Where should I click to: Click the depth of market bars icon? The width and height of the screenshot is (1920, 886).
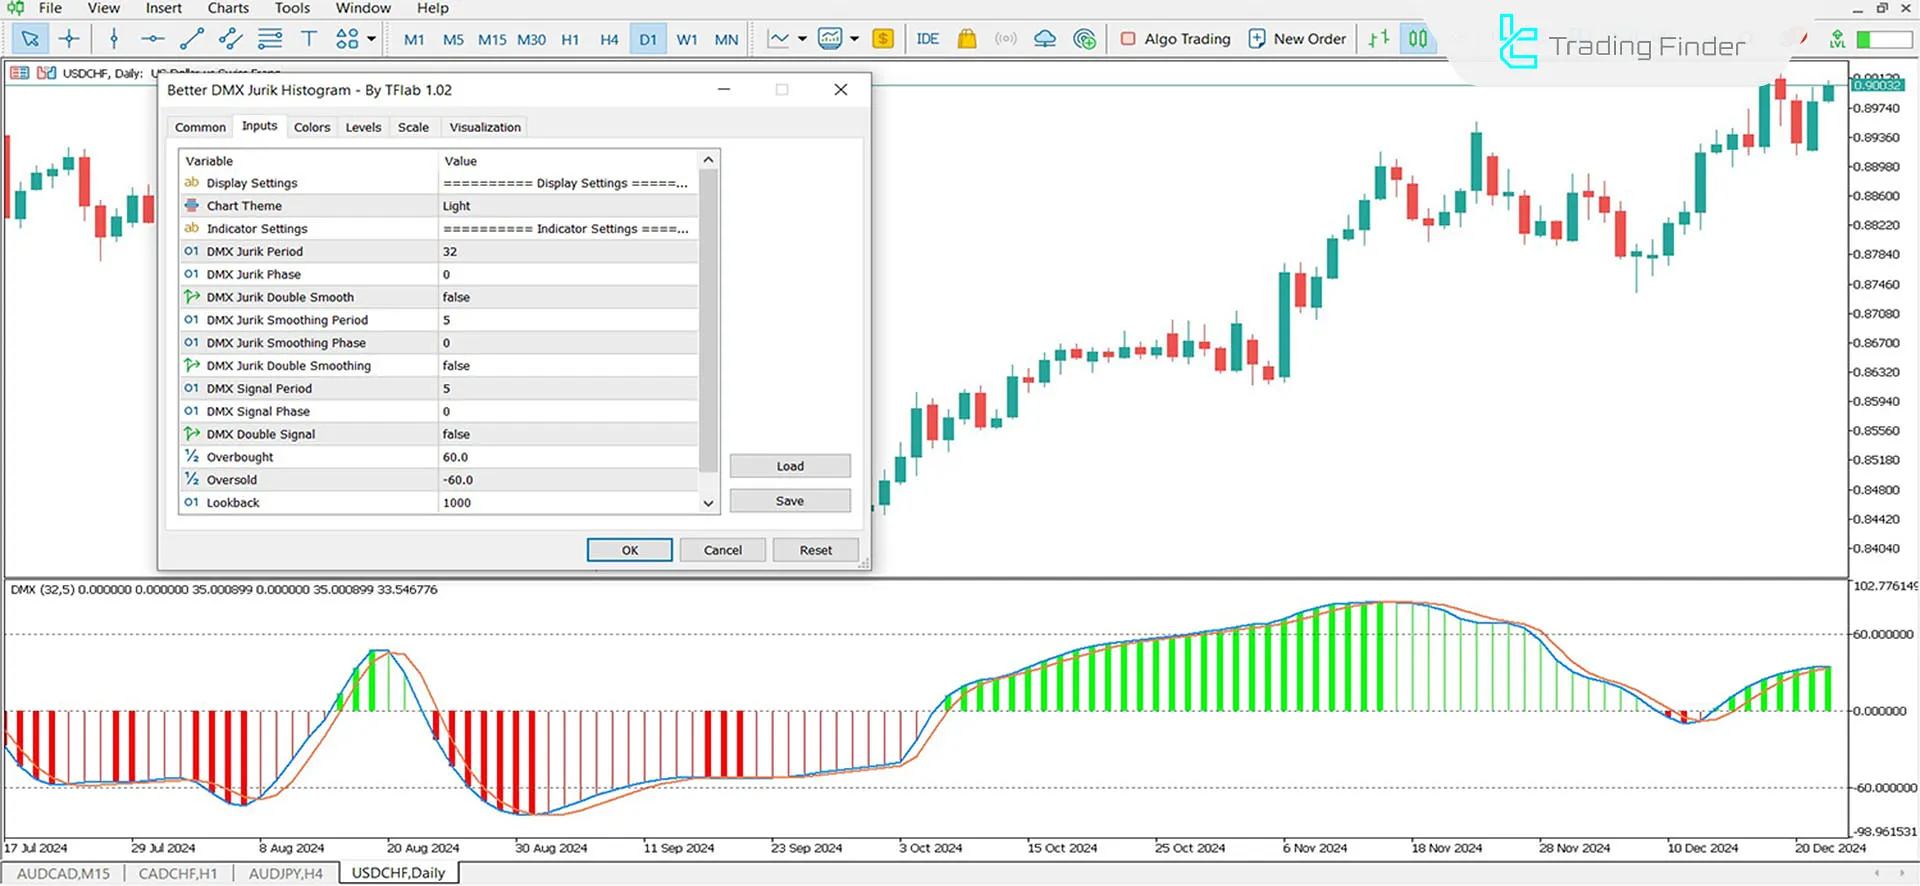tap(1379, 39)
